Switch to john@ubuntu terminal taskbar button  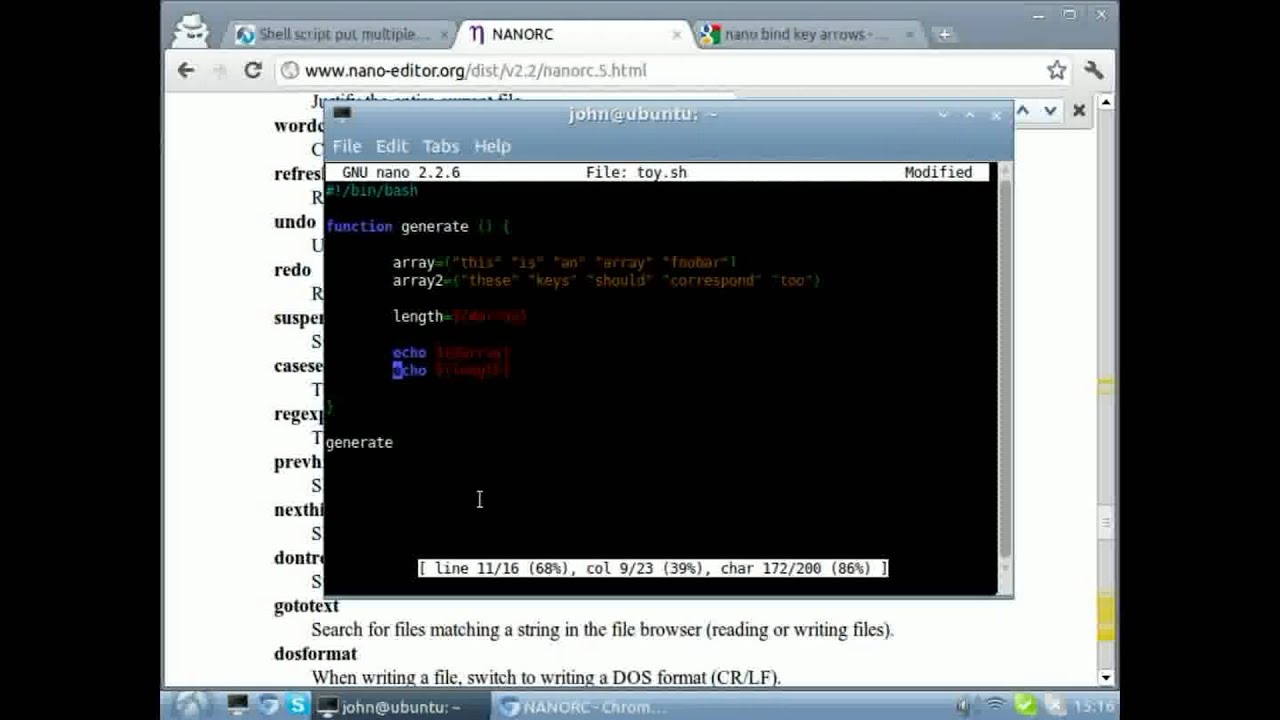[400, 707]
